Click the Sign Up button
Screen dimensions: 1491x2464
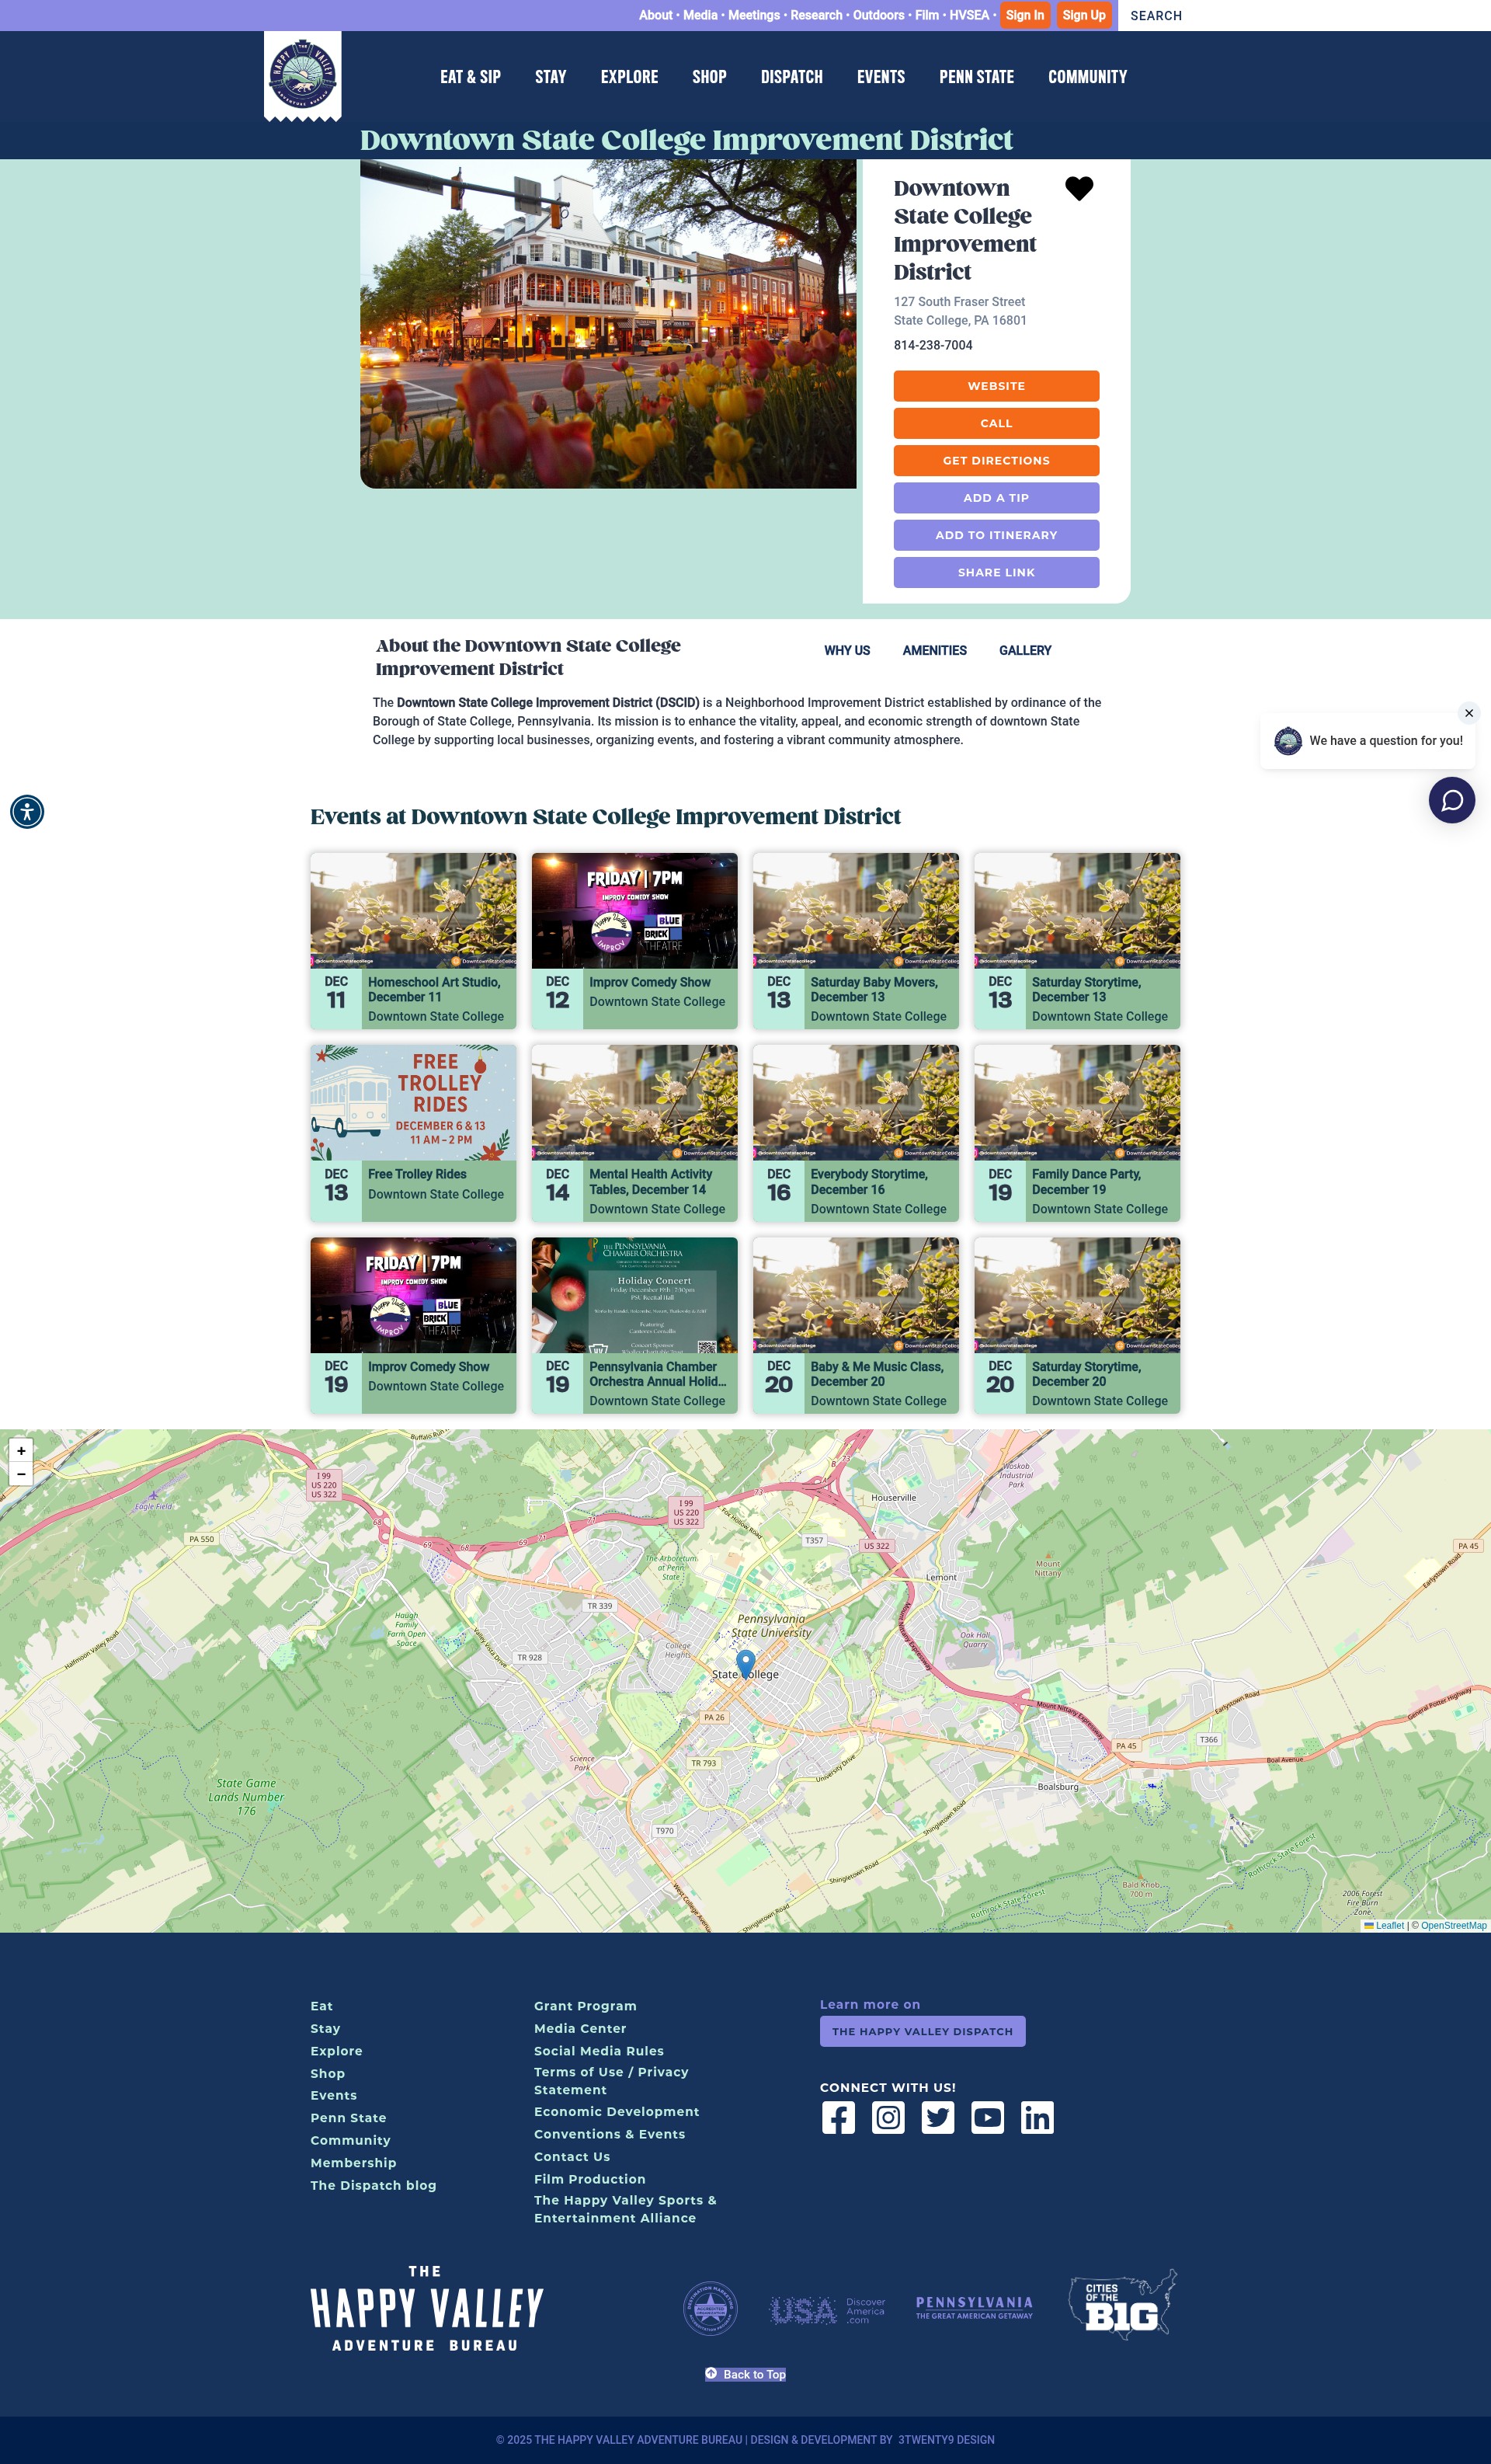(1084, 15)
